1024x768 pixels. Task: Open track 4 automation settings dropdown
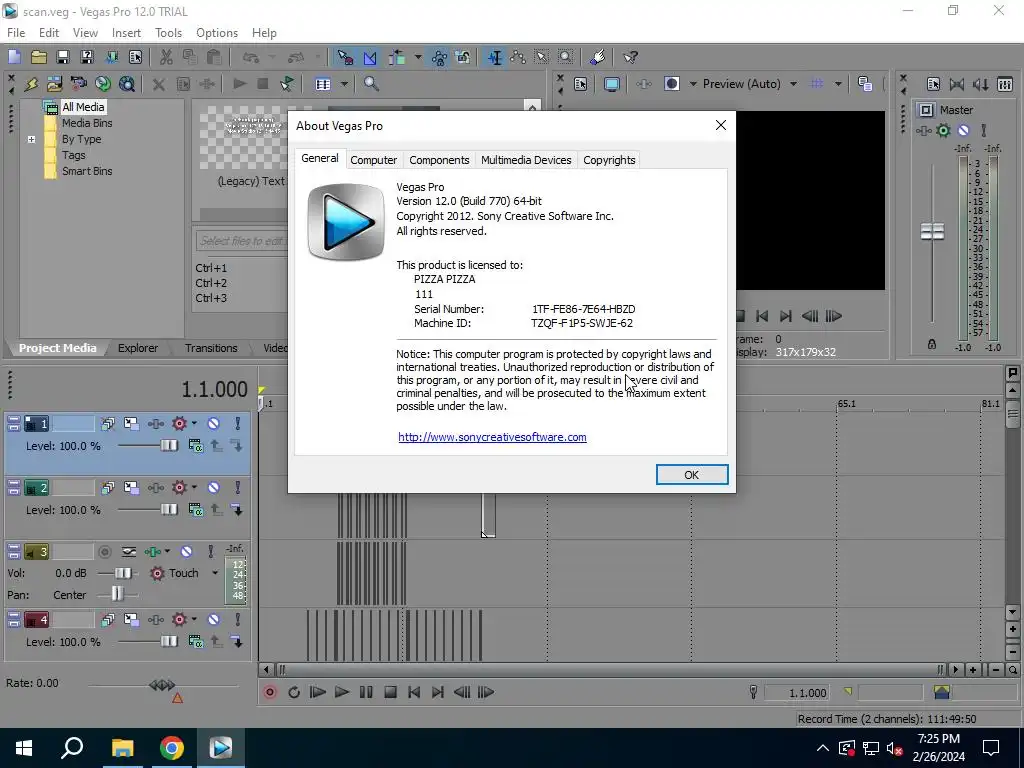tap(194, 619)
